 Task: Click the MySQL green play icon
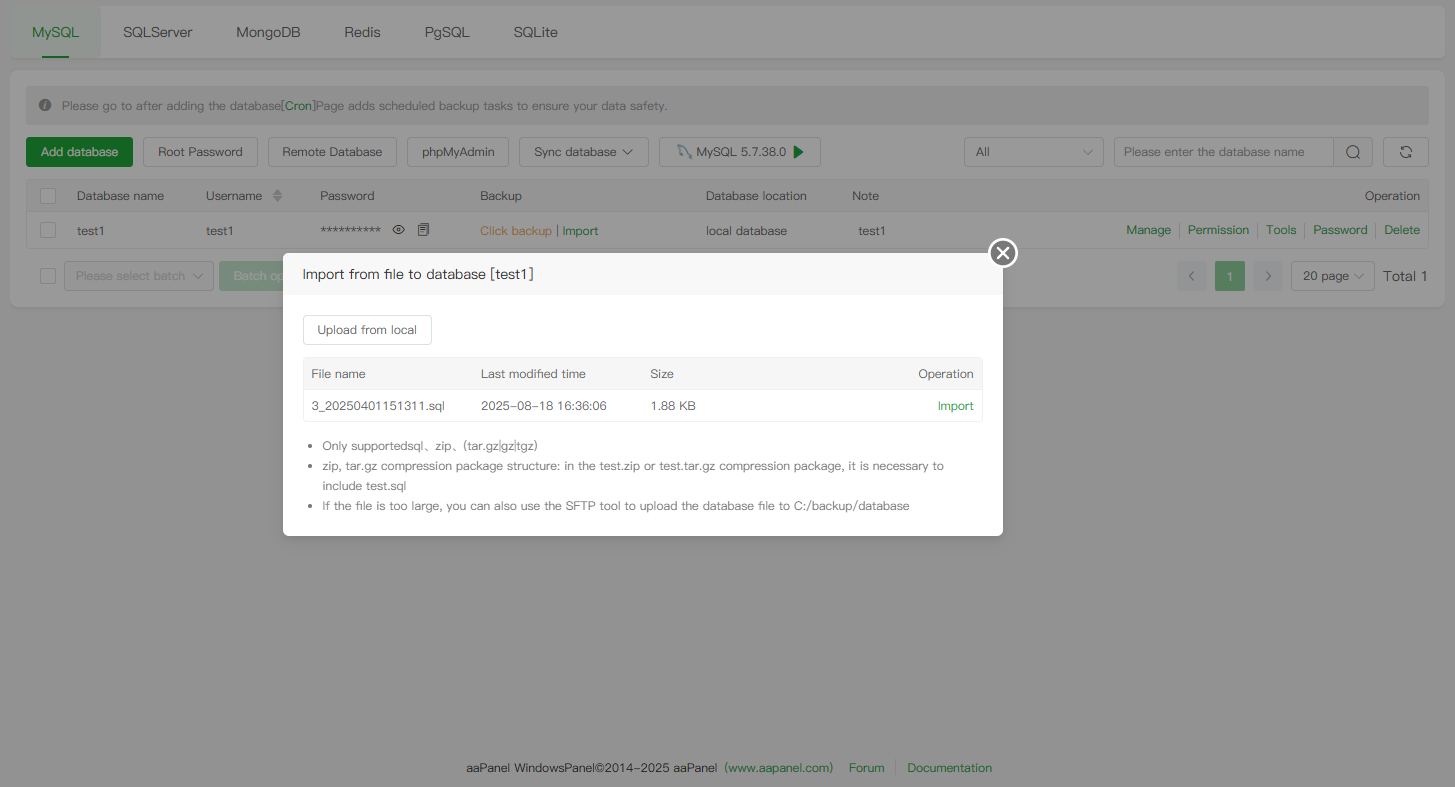tap(798, 152)
